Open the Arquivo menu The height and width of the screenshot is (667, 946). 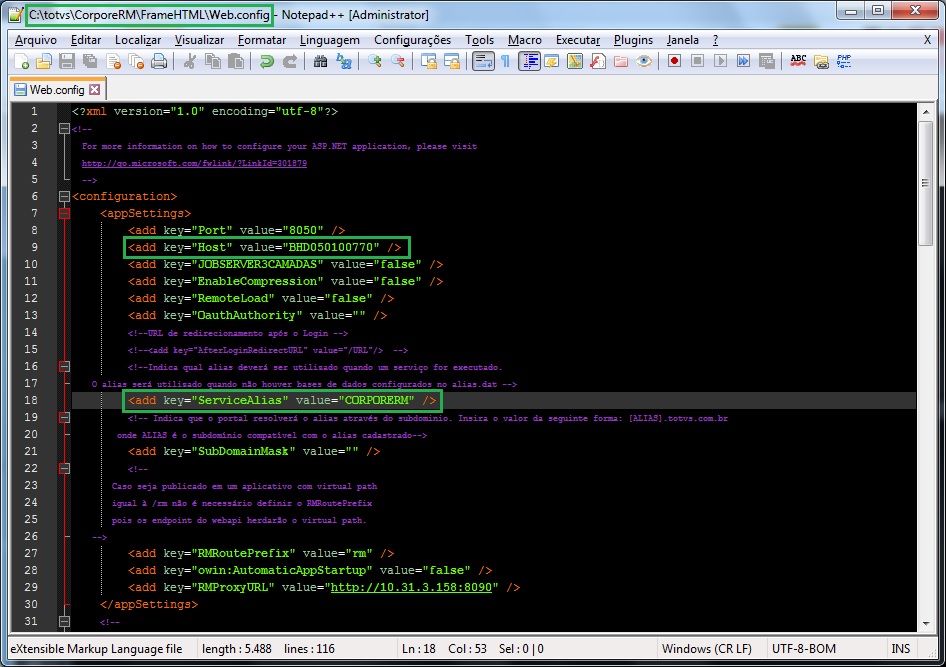tap(36, 40)
